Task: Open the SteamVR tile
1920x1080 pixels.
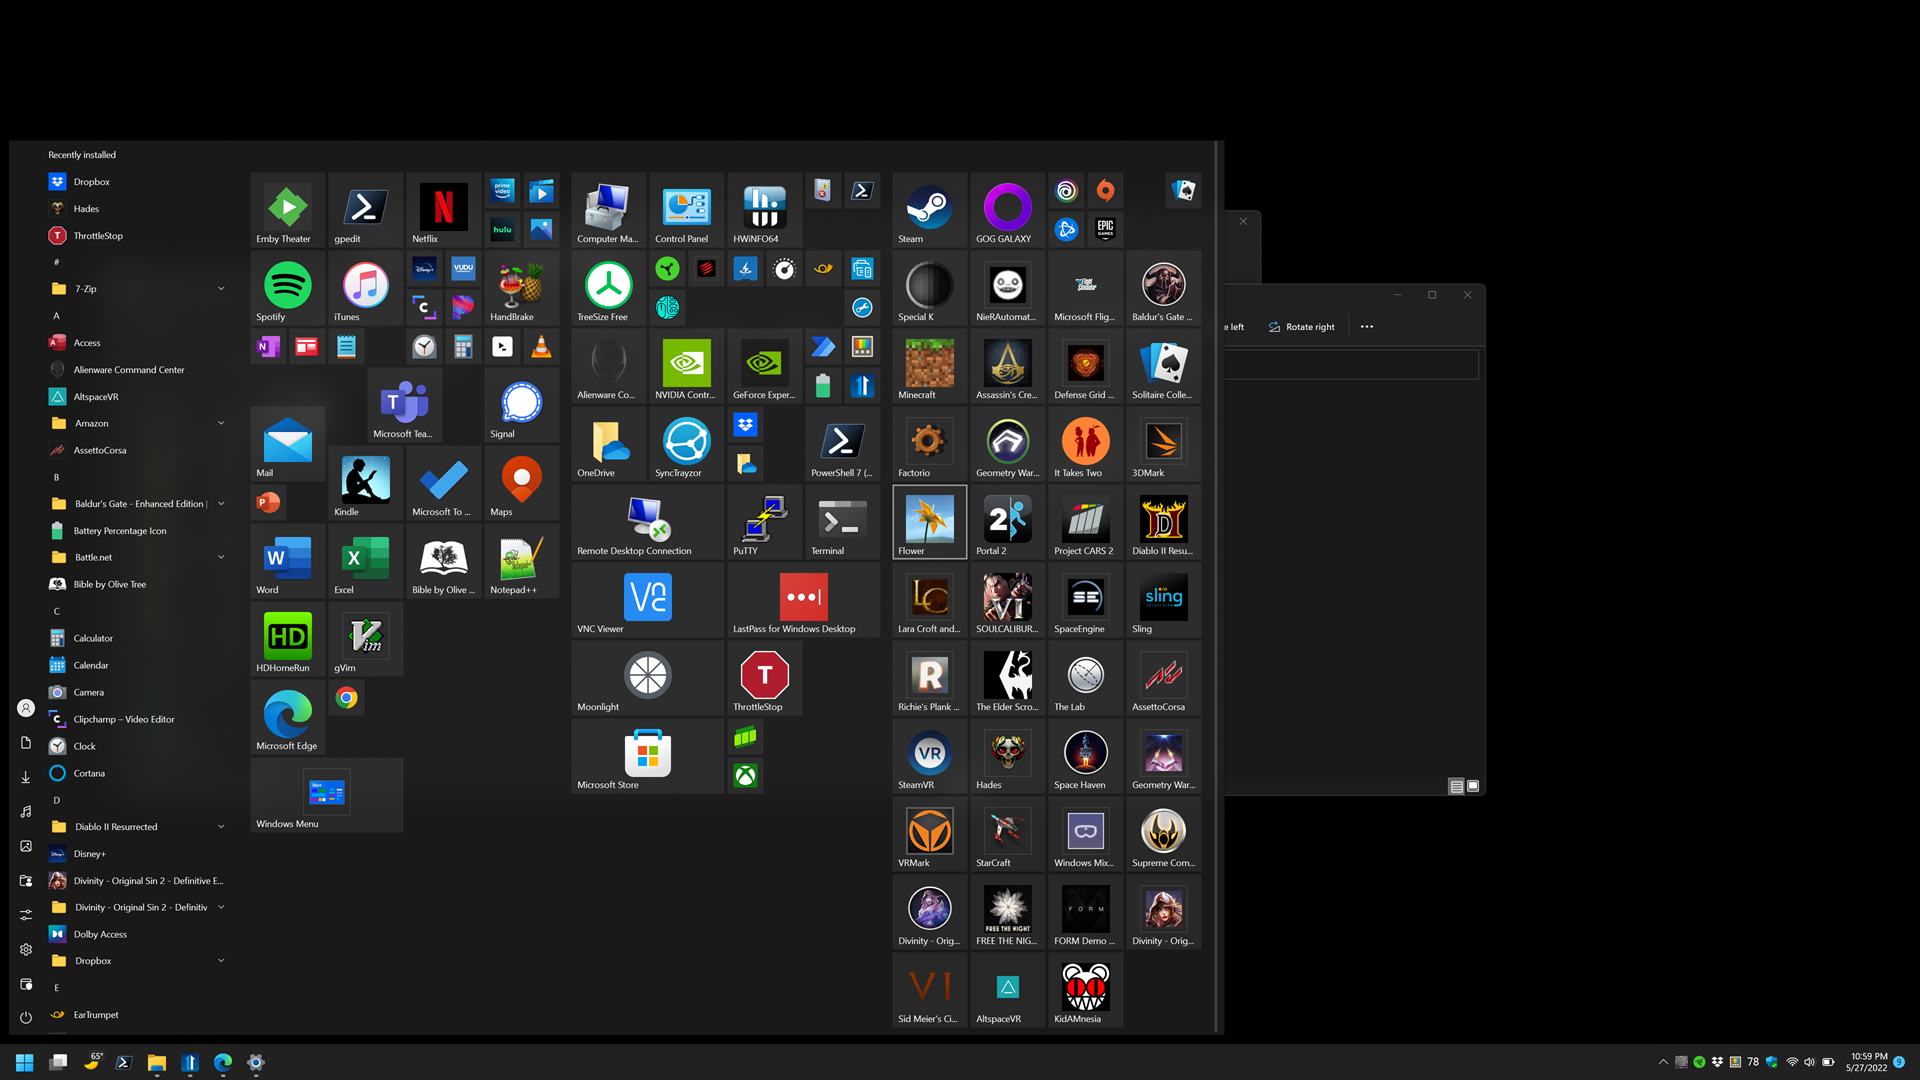Action: tap(930, 755)
